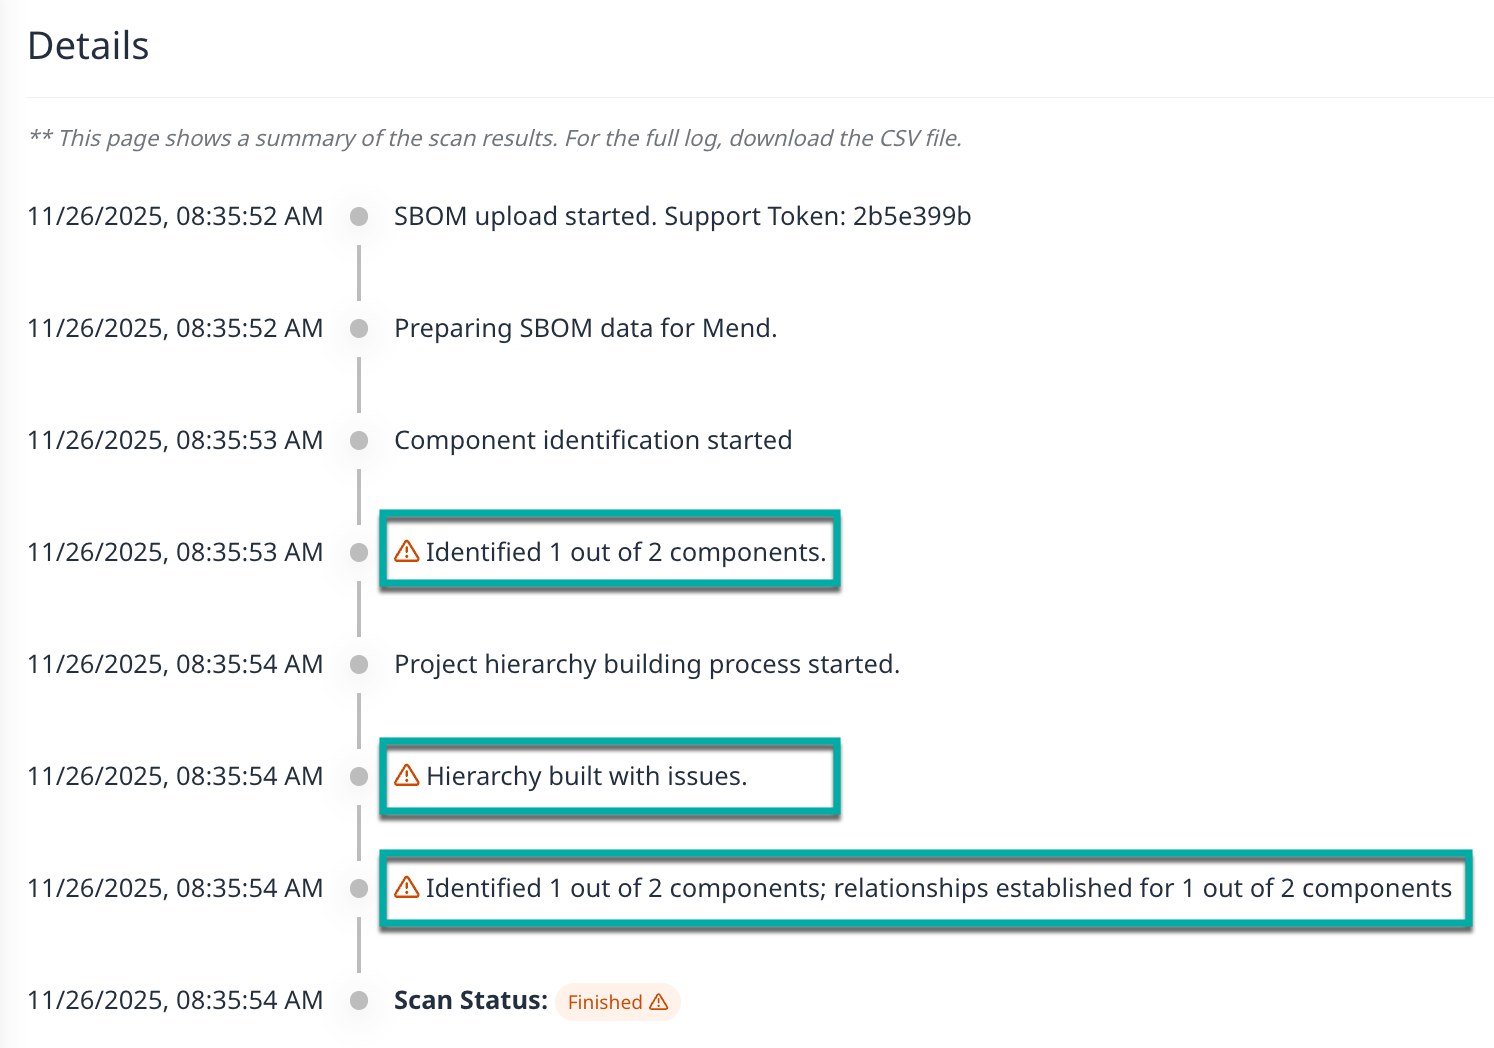Click the relationships established for components message
1494x1048 pixels.
pos(938,889)
